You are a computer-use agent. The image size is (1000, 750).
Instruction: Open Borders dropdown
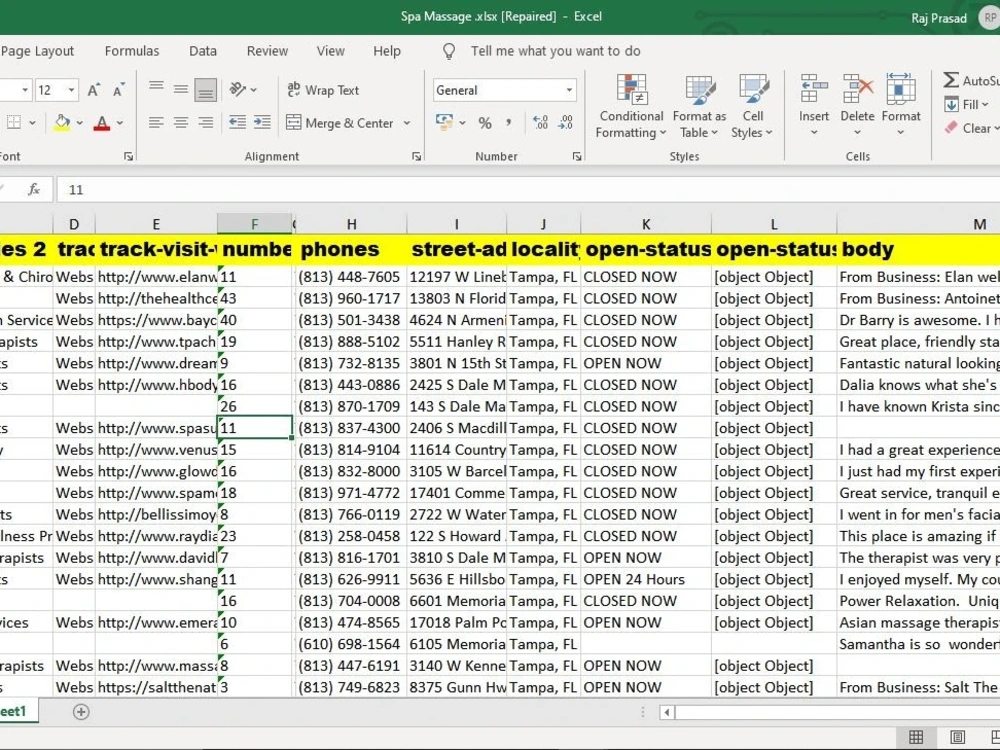pyautogui.click(x=33, y=122)
